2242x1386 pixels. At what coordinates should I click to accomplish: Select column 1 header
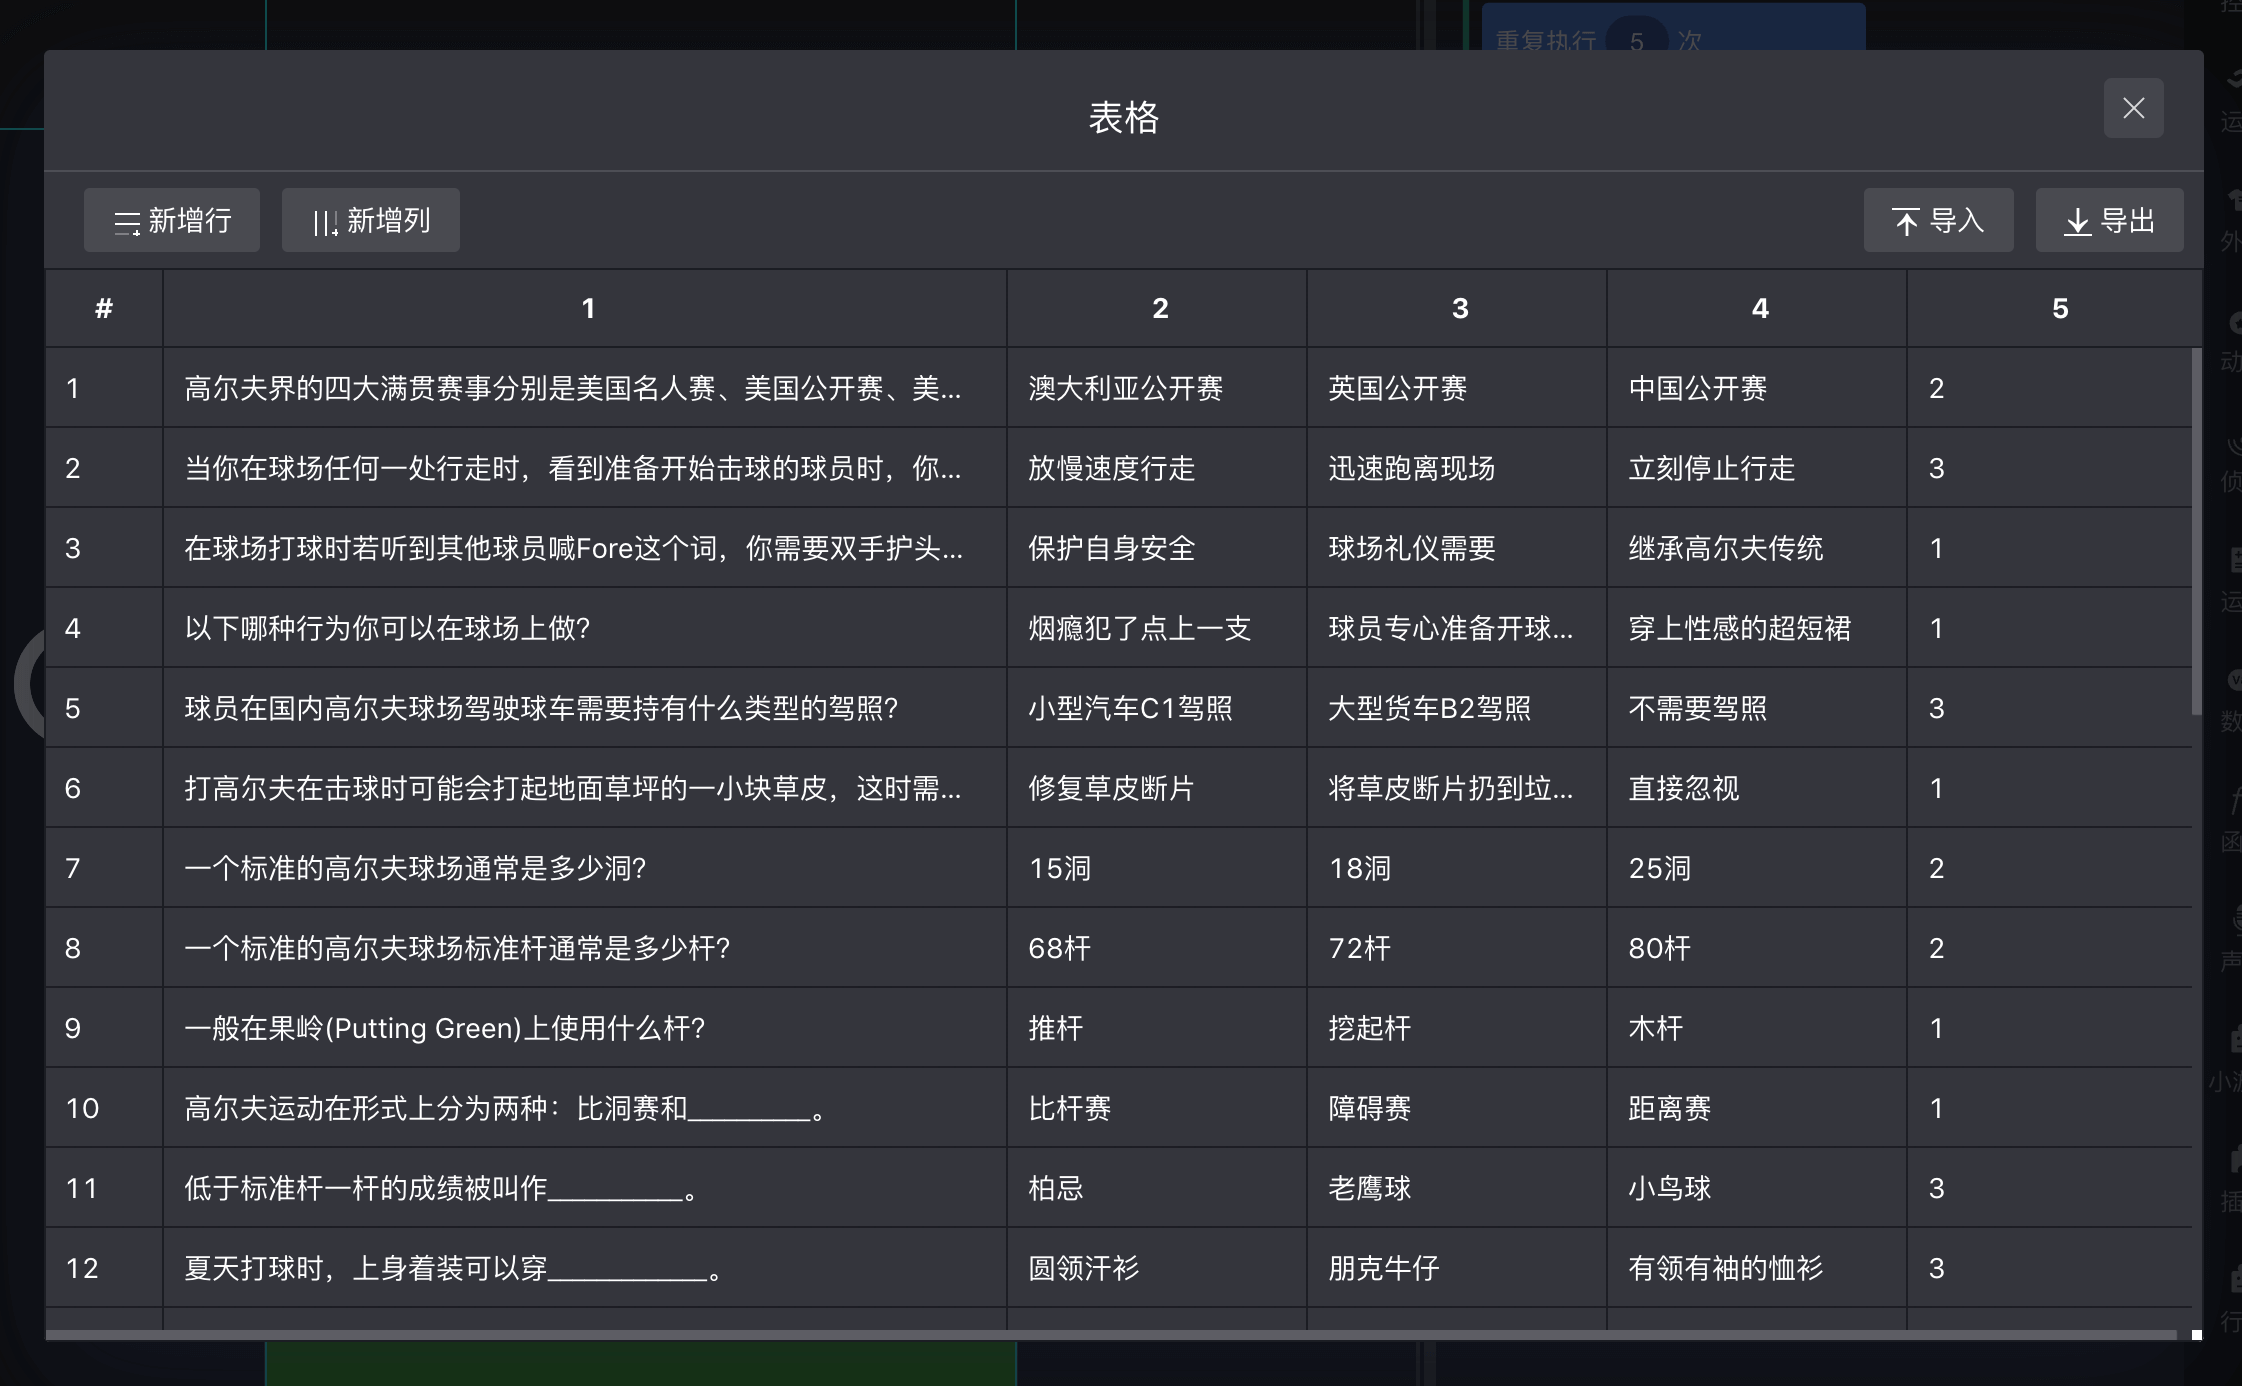pos(587,308)
